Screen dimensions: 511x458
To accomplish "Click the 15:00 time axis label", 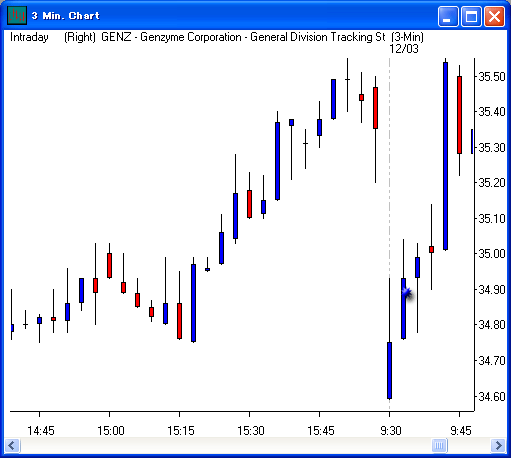I will (x=111, y=431).
